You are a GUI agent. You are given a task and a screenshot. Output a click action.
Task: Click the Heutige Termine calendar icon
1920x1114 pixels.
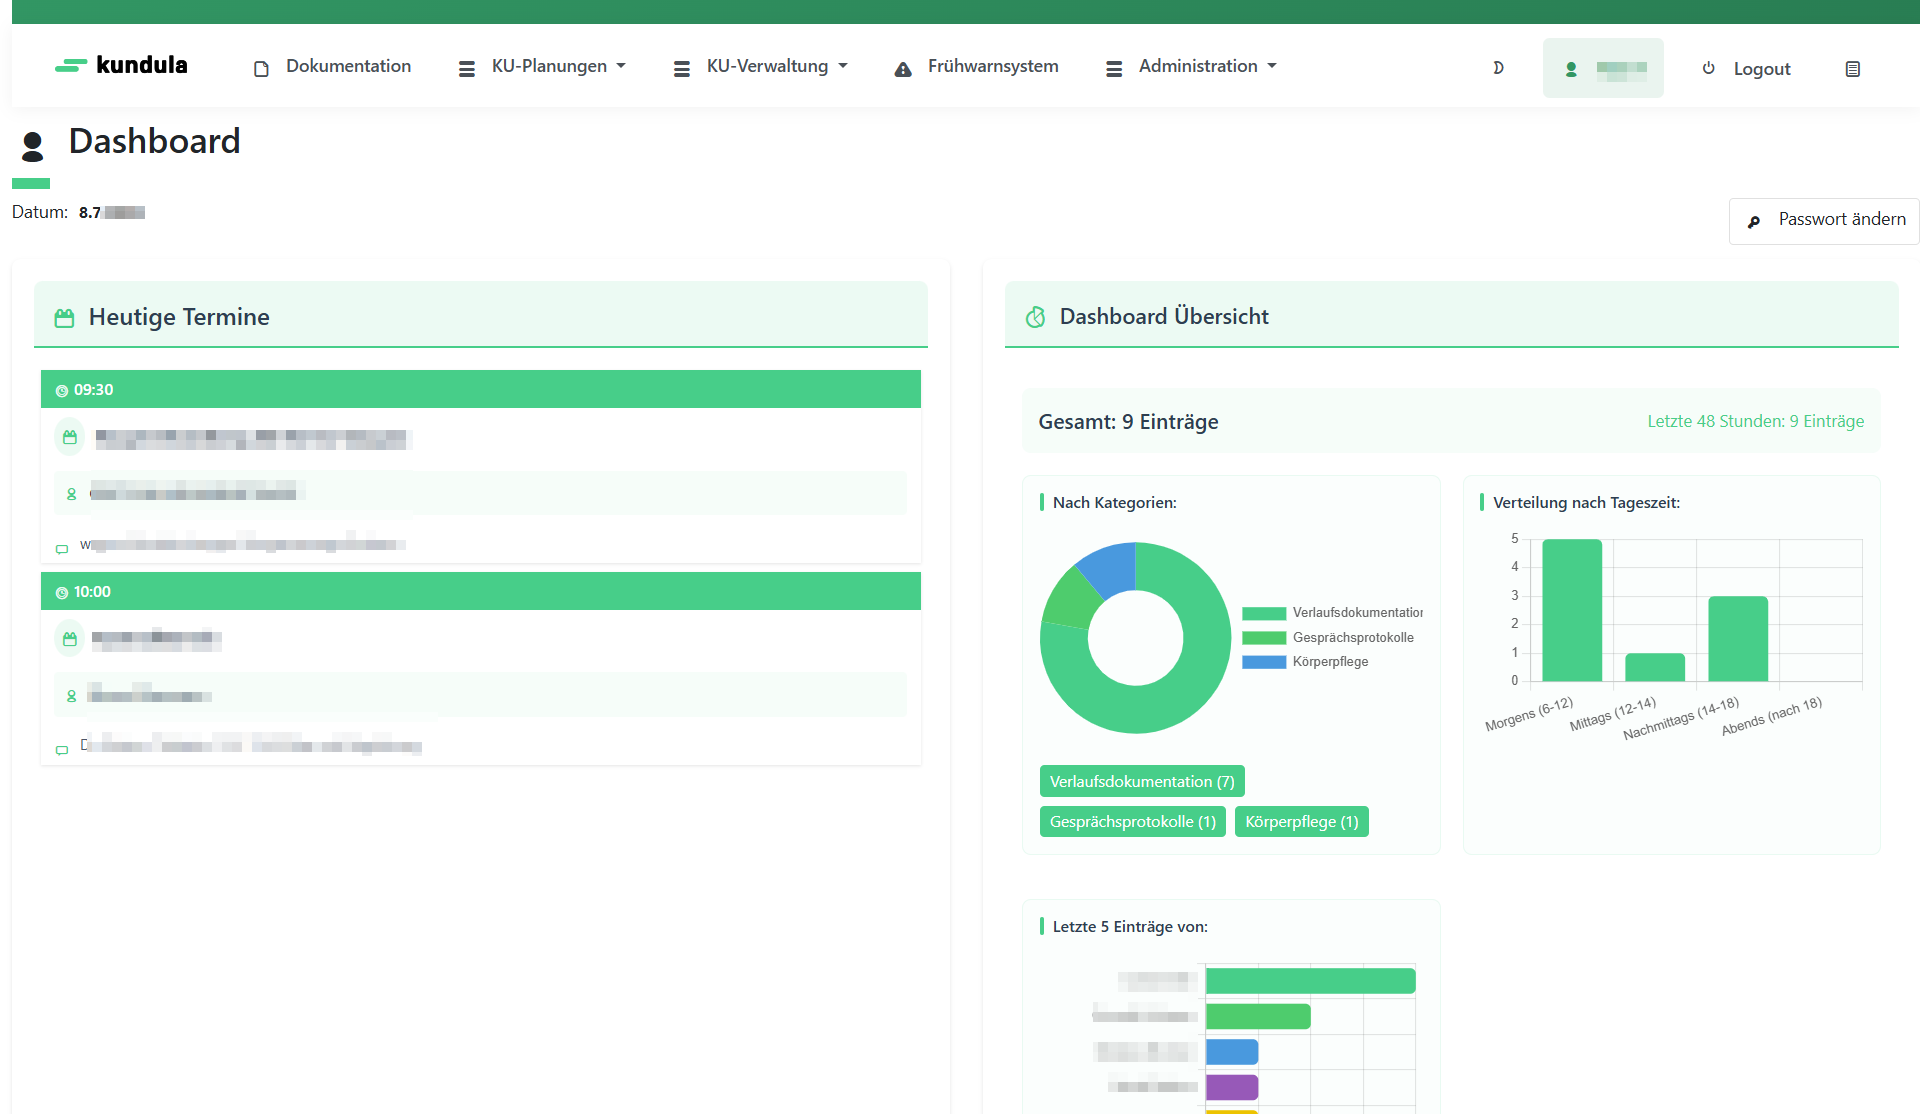(65, 318)
